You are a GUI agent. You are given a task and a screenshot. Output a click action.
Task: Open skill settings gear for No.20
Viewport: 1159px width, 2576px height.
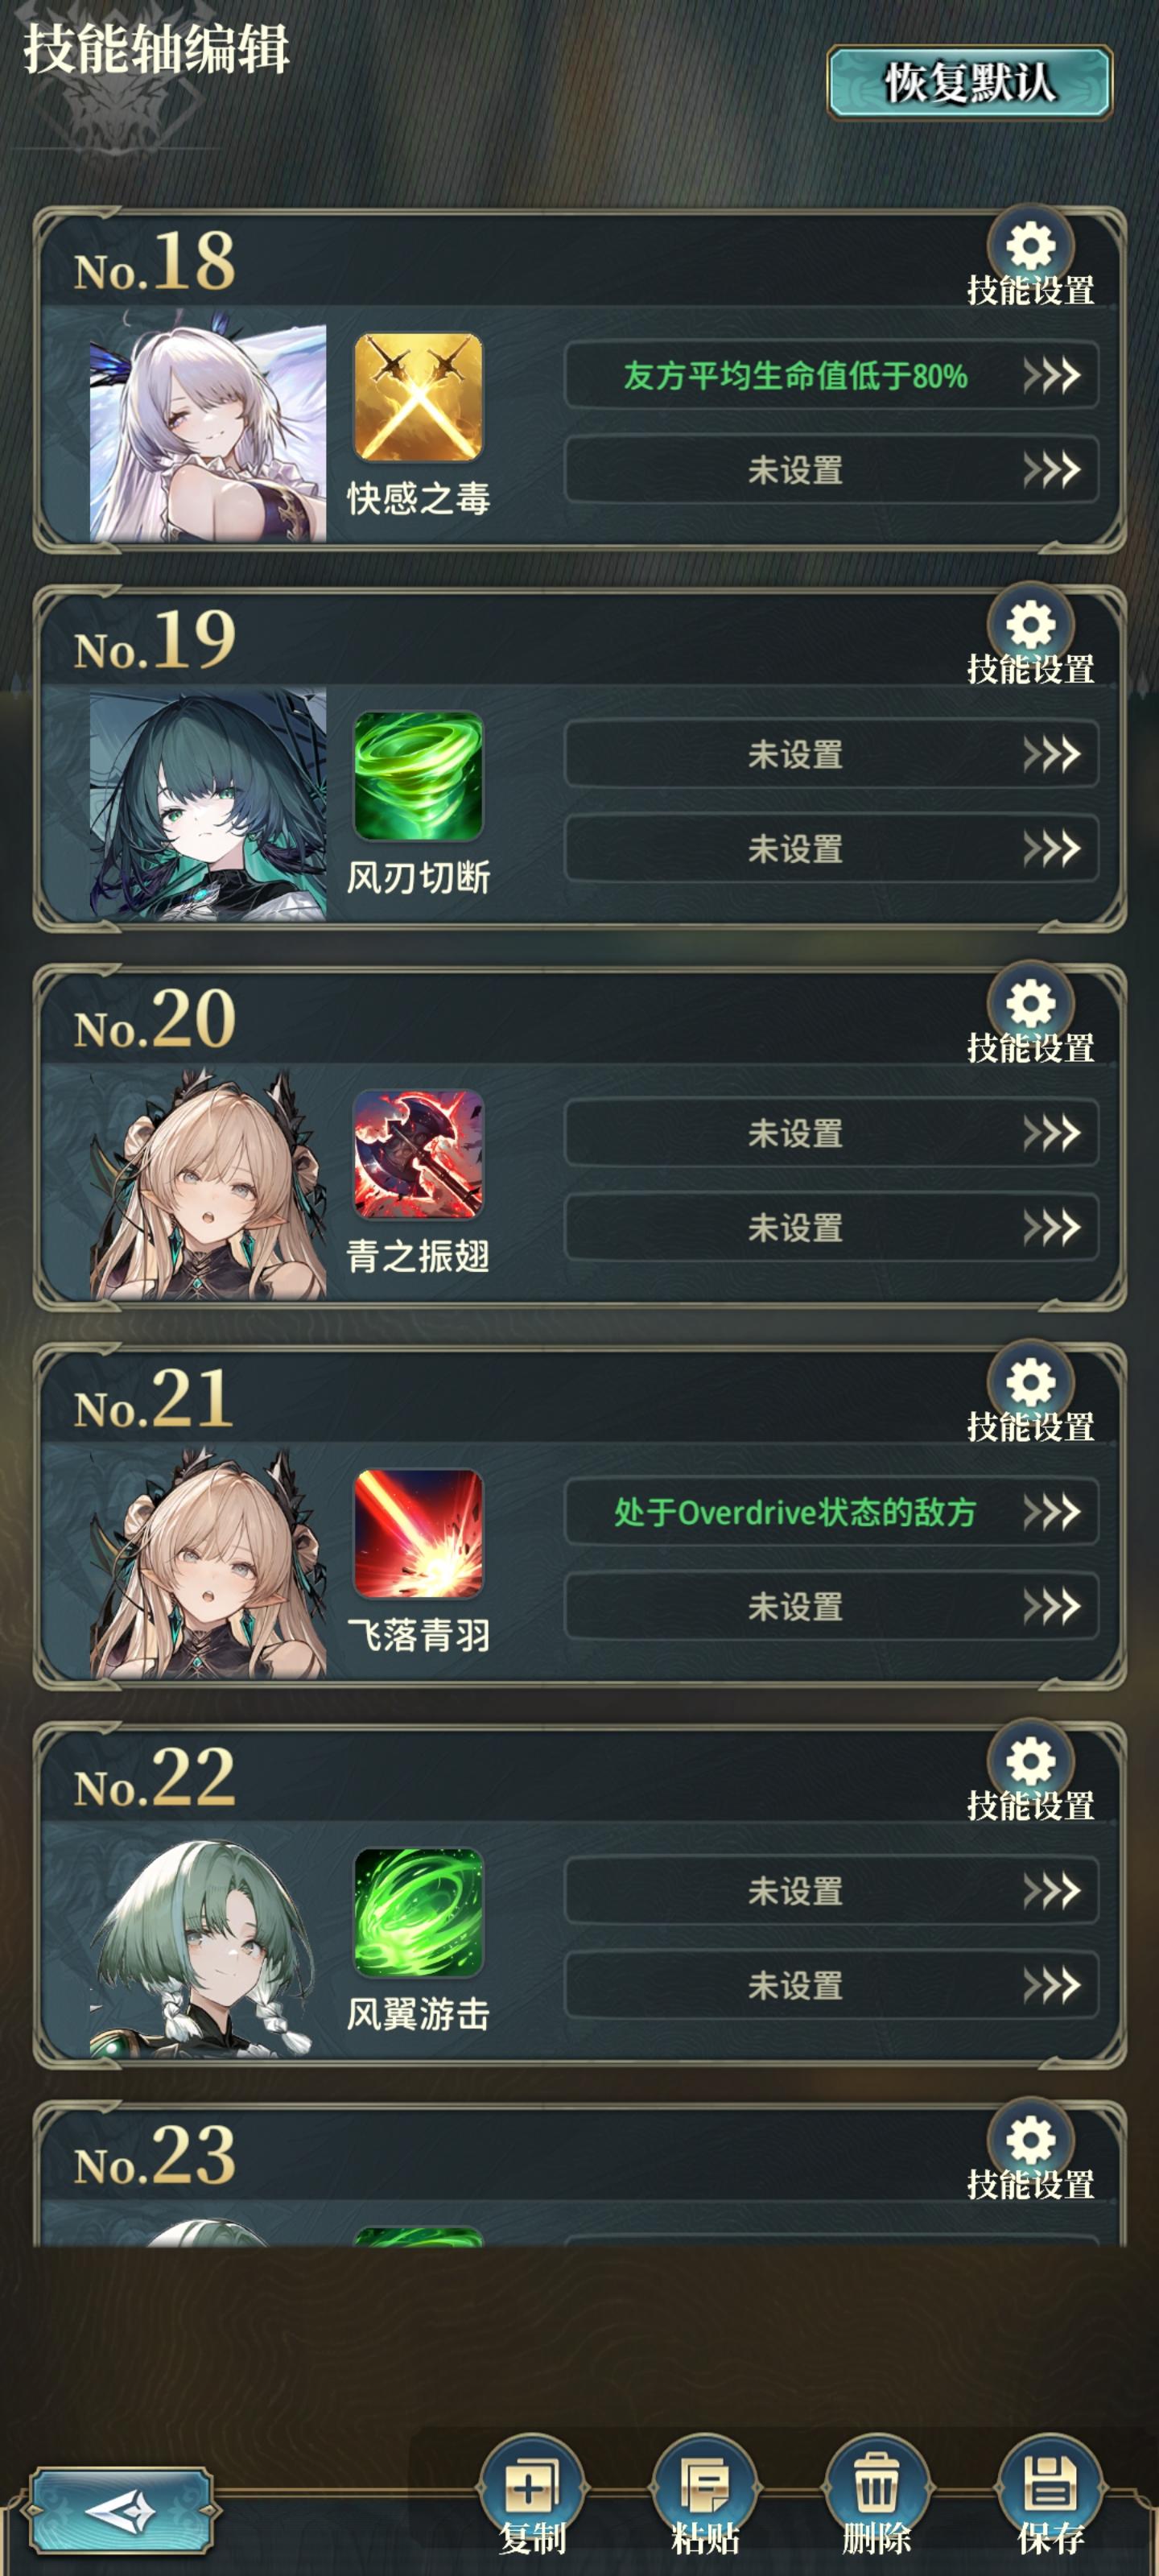click(x=1030, y=1005)
